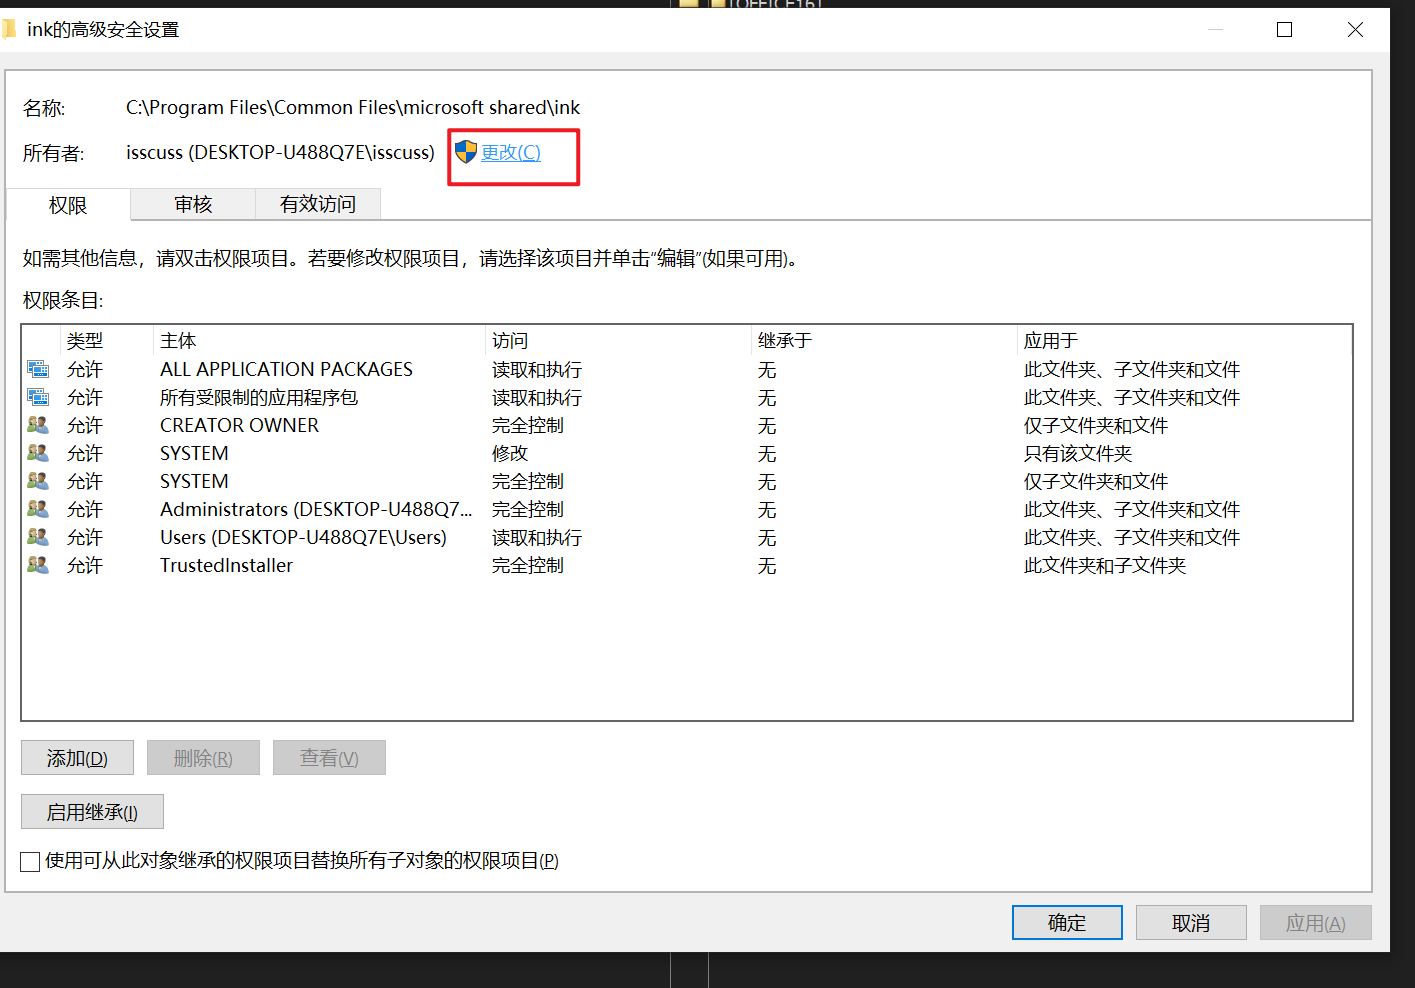
Task: Click the CREATOR OWNER user group icon
Action: point(38,426)
